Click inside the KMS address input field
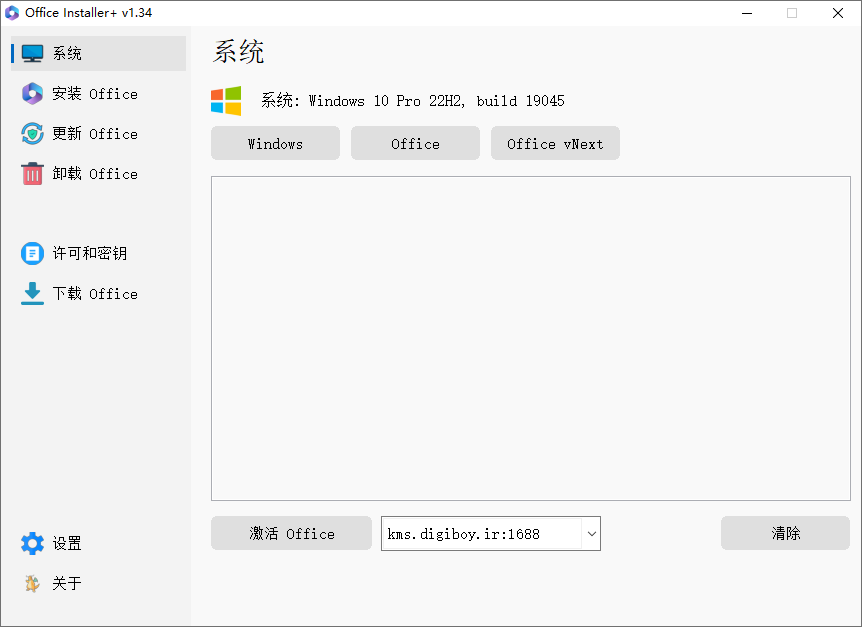The width and height of the screenshot is (862, 627). pos(470,533)
